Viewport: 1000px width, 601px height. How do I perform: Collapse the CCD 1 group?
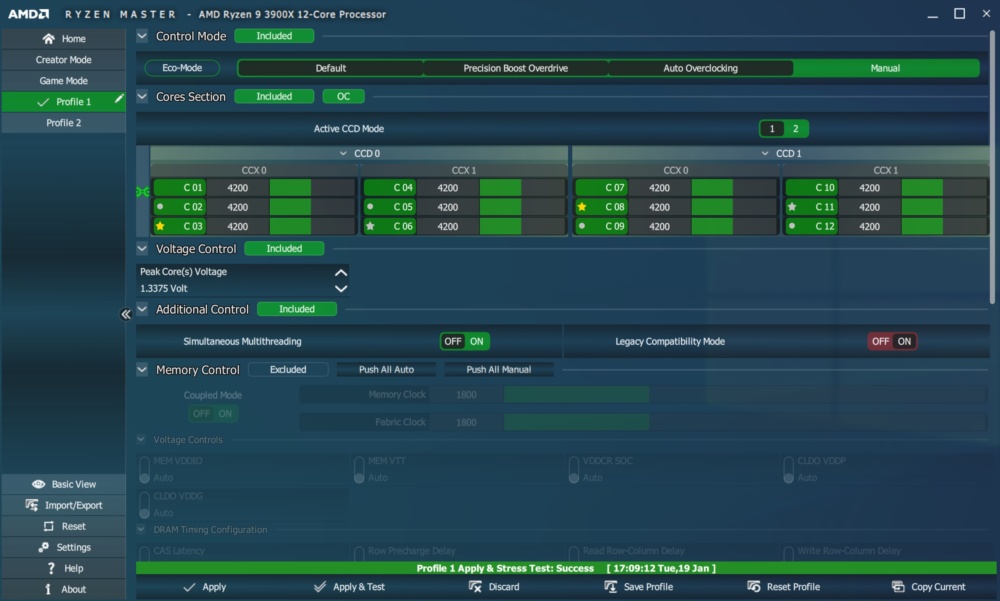765,153
